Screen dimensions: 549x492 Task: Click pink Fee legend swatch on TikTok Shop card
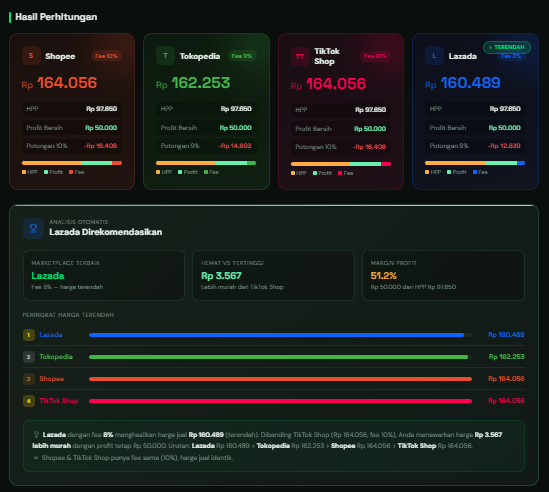pos(340,173)
